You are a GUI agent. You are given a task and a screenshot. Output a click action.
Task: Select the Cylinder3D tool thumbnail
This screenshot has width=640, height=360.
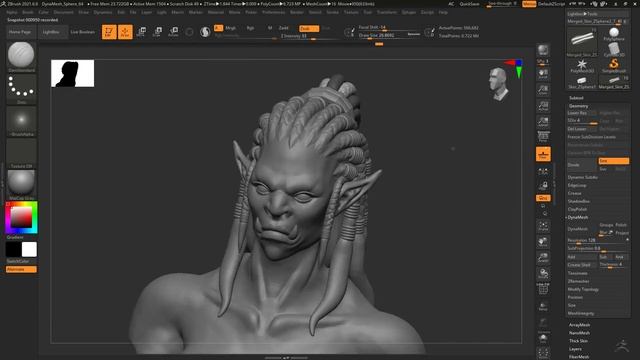613,50
